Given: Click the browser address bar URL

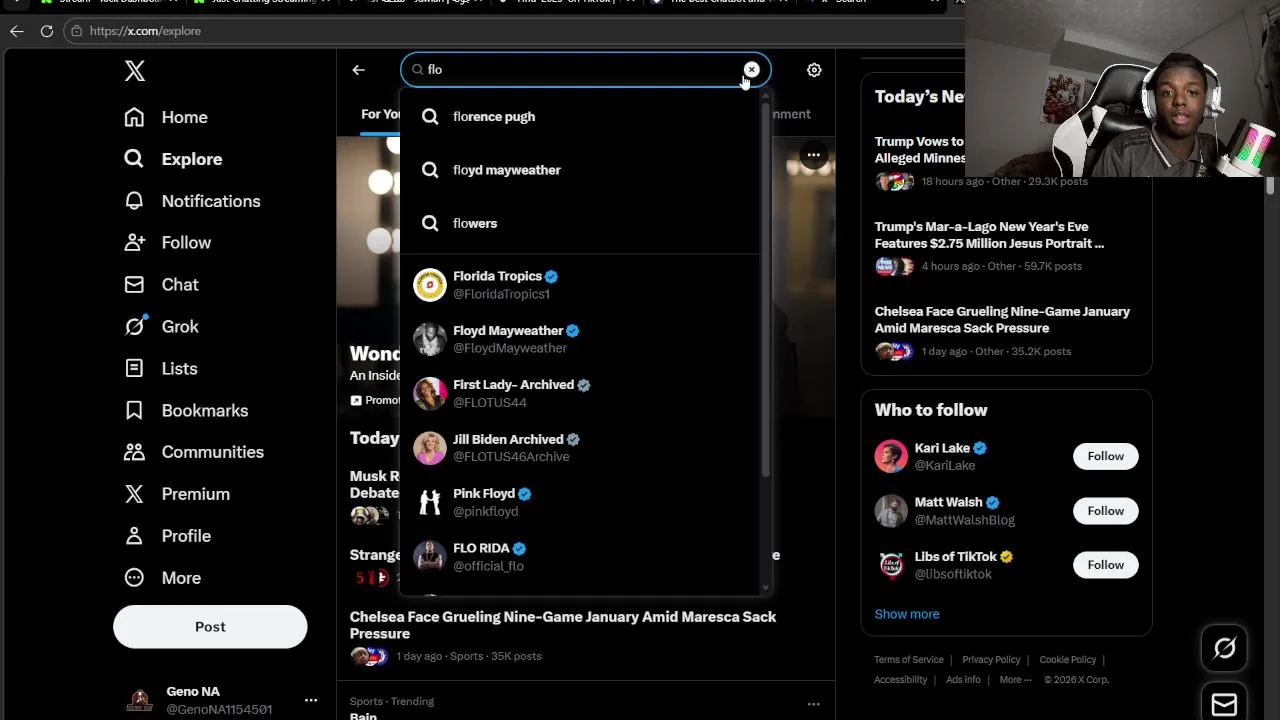Looking at the screenshot, I should [x=145, y=31].
